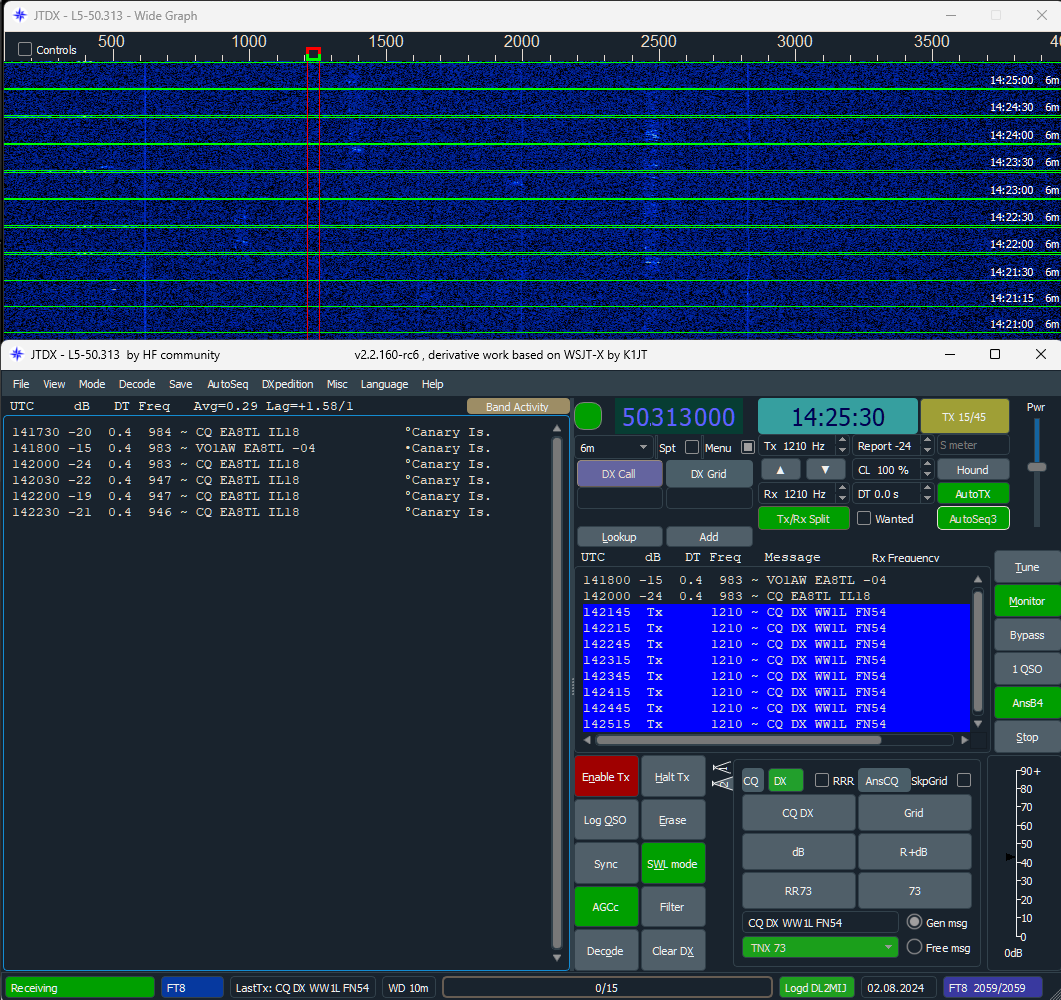Enable the Wanted checkbox
Screen dimensions: 1061x1000
tap(863, 518)
